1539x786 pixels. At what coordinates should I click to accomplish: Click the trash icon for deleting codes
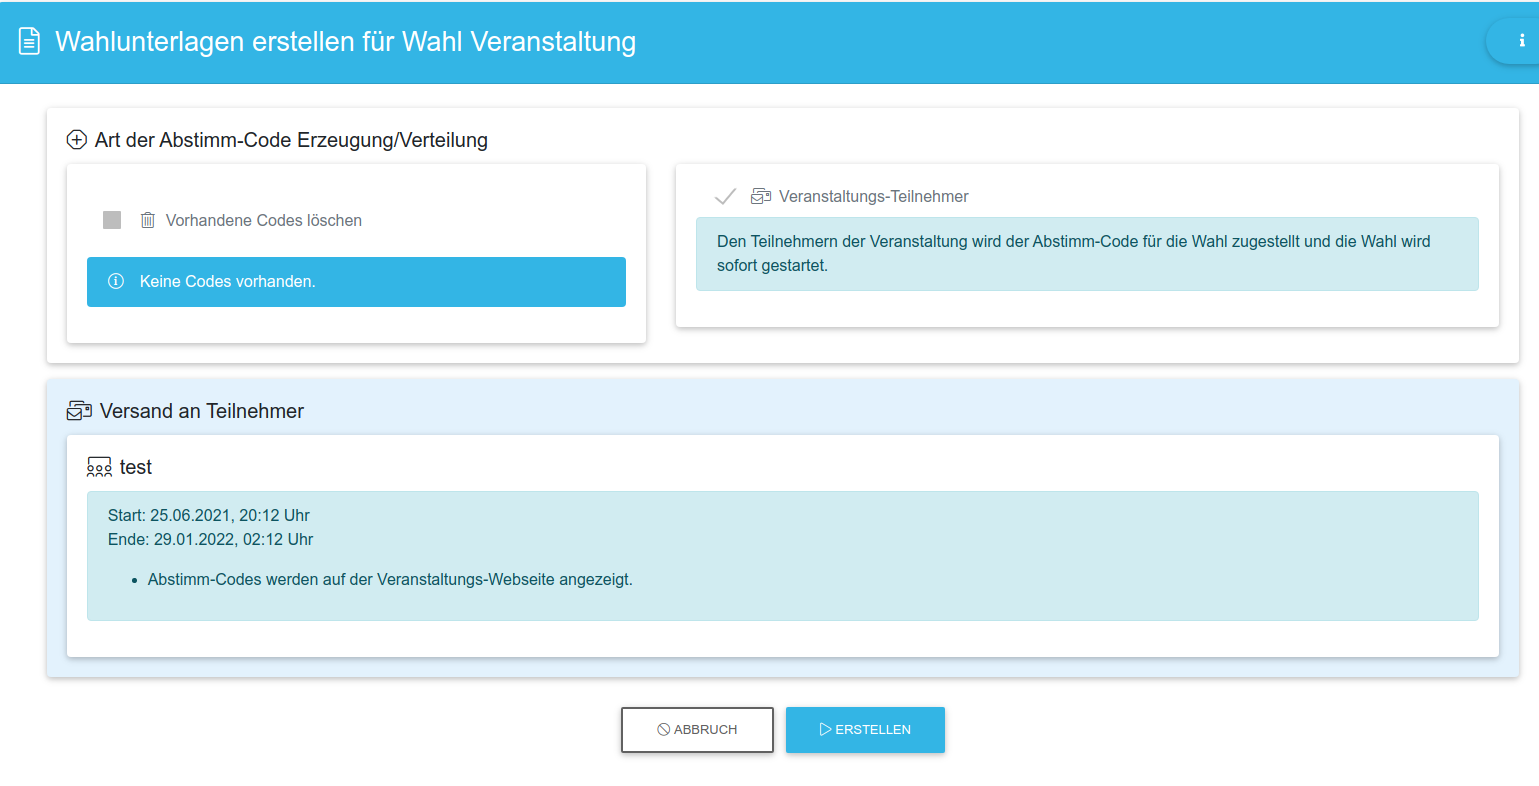pyautogui.click(x=148, y=220)
